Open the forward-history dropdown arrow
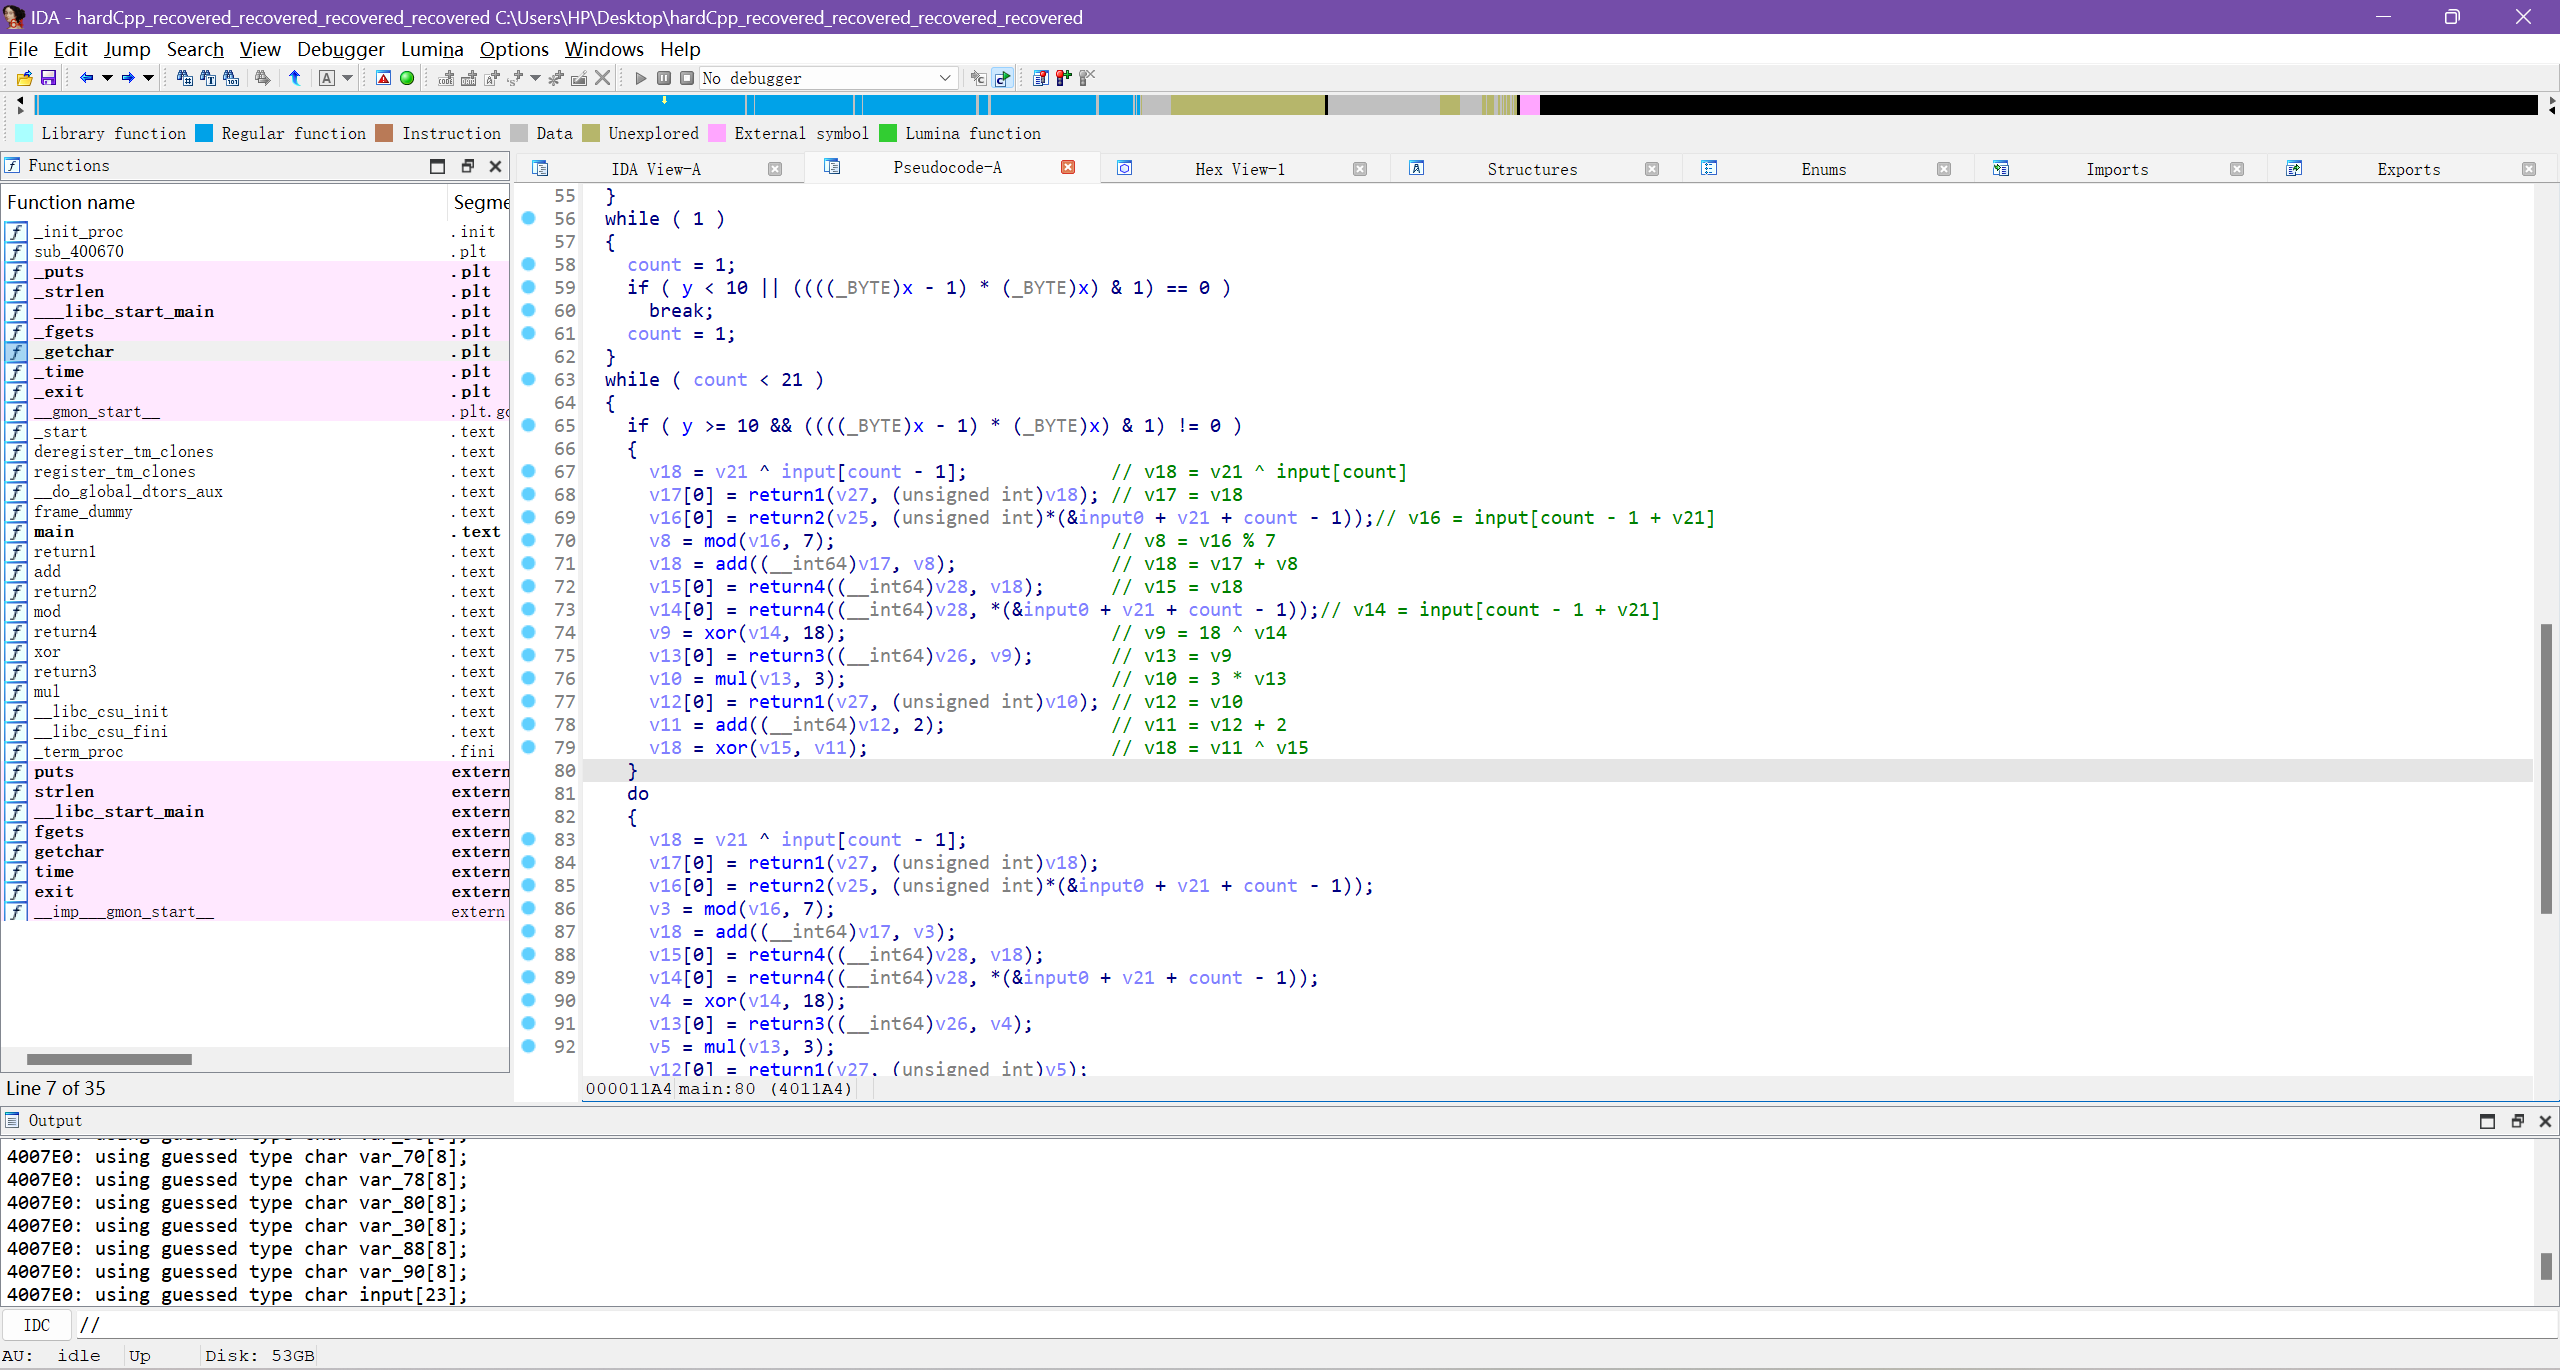 149,78
